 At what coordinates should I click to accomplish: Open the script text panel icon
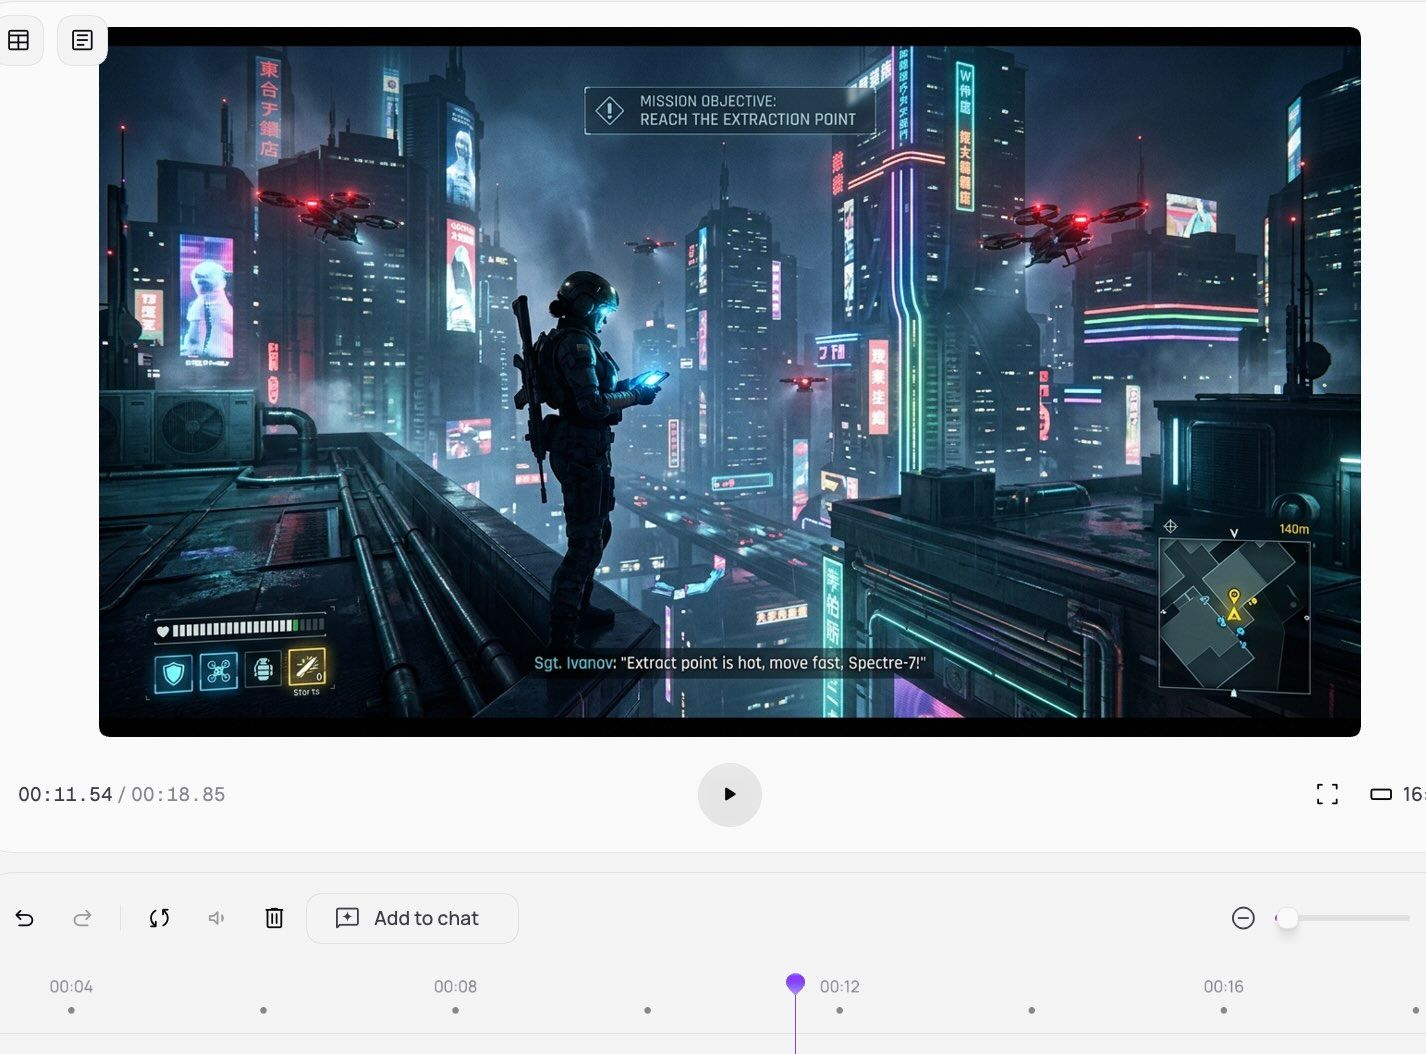82,40
